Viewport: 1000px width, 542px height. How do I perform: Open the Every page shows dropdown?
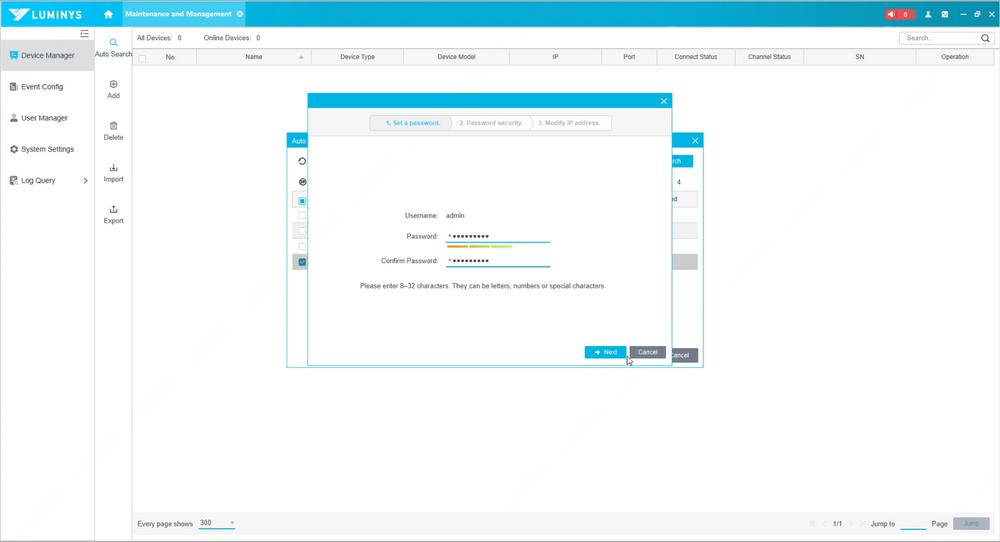(217, 523)
